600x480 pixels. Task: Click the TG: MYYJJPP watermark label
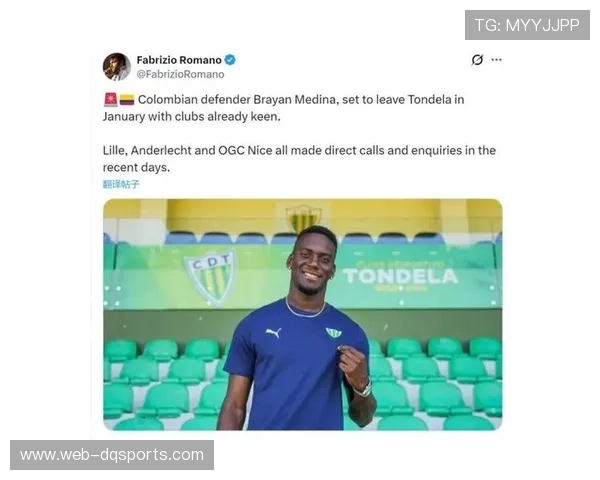coord(527,25)
